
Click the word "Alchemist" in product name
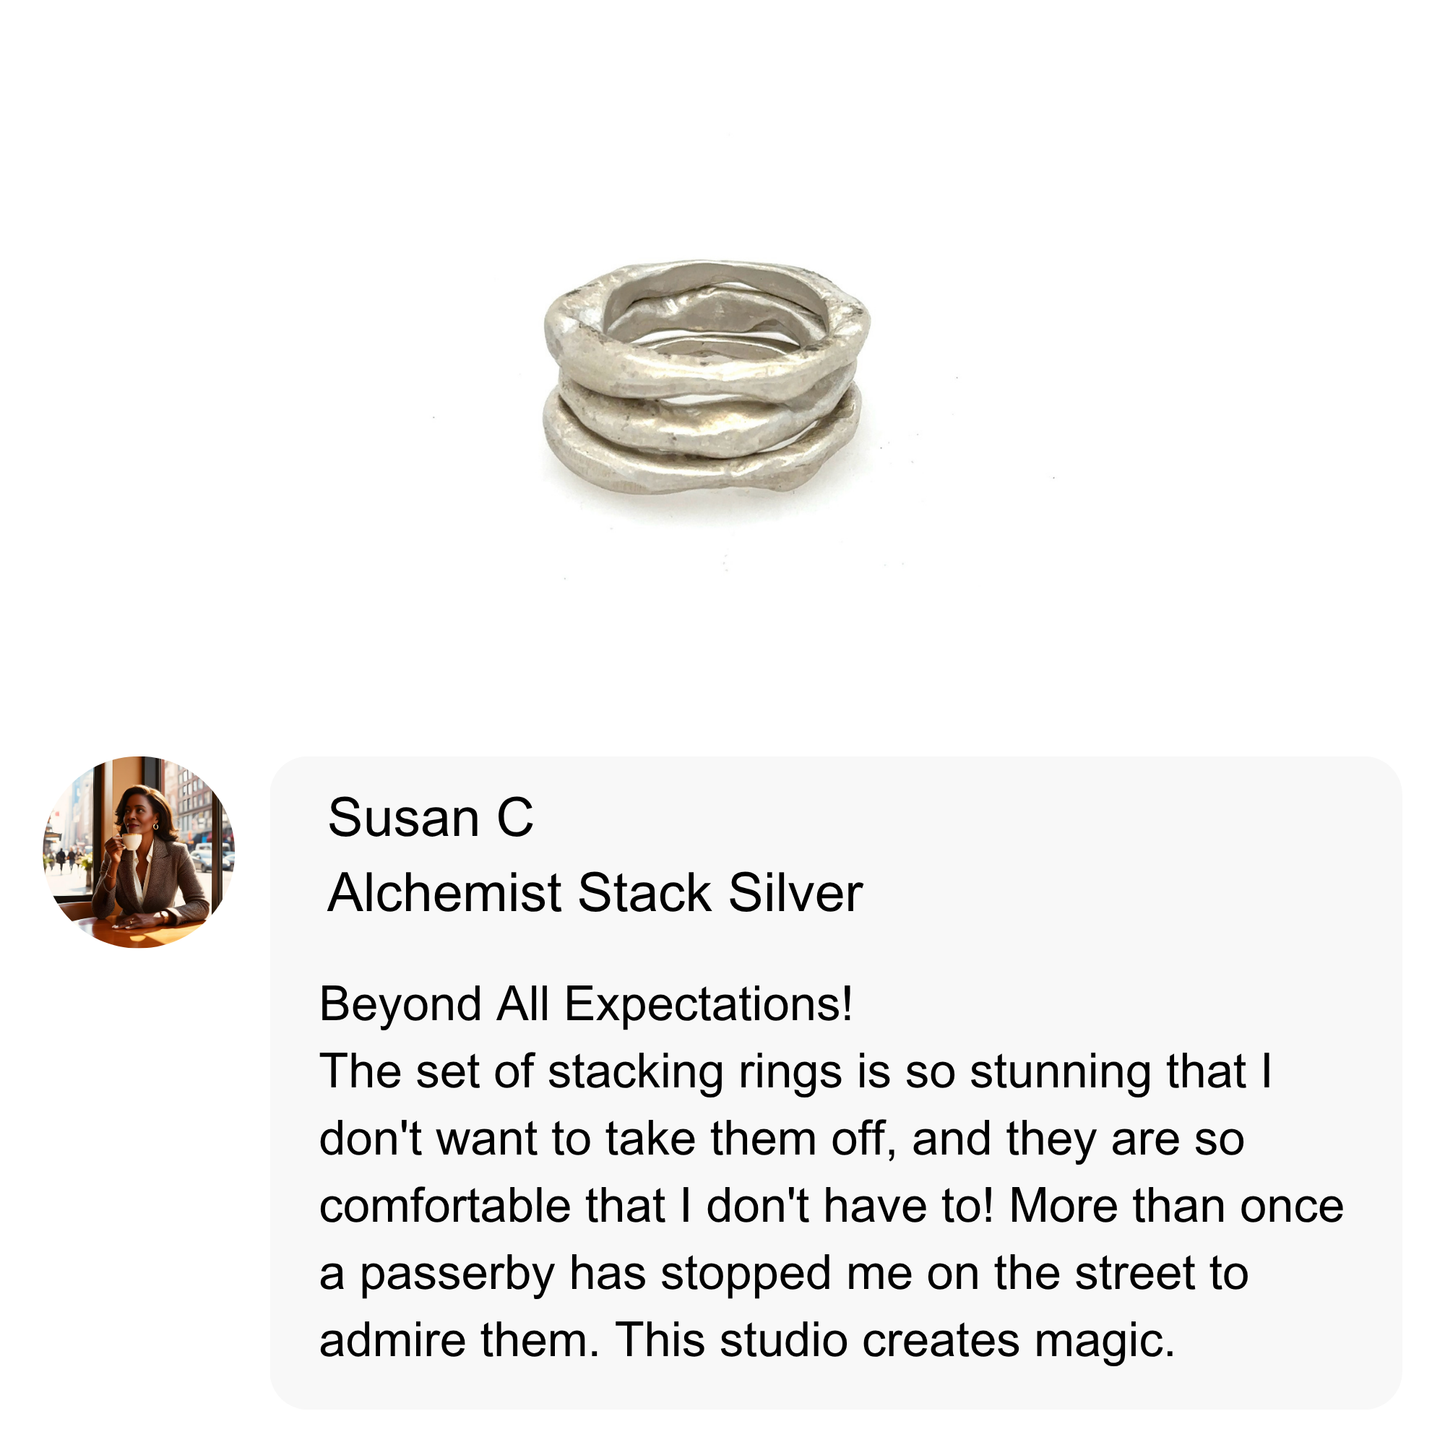click(444, 893)
